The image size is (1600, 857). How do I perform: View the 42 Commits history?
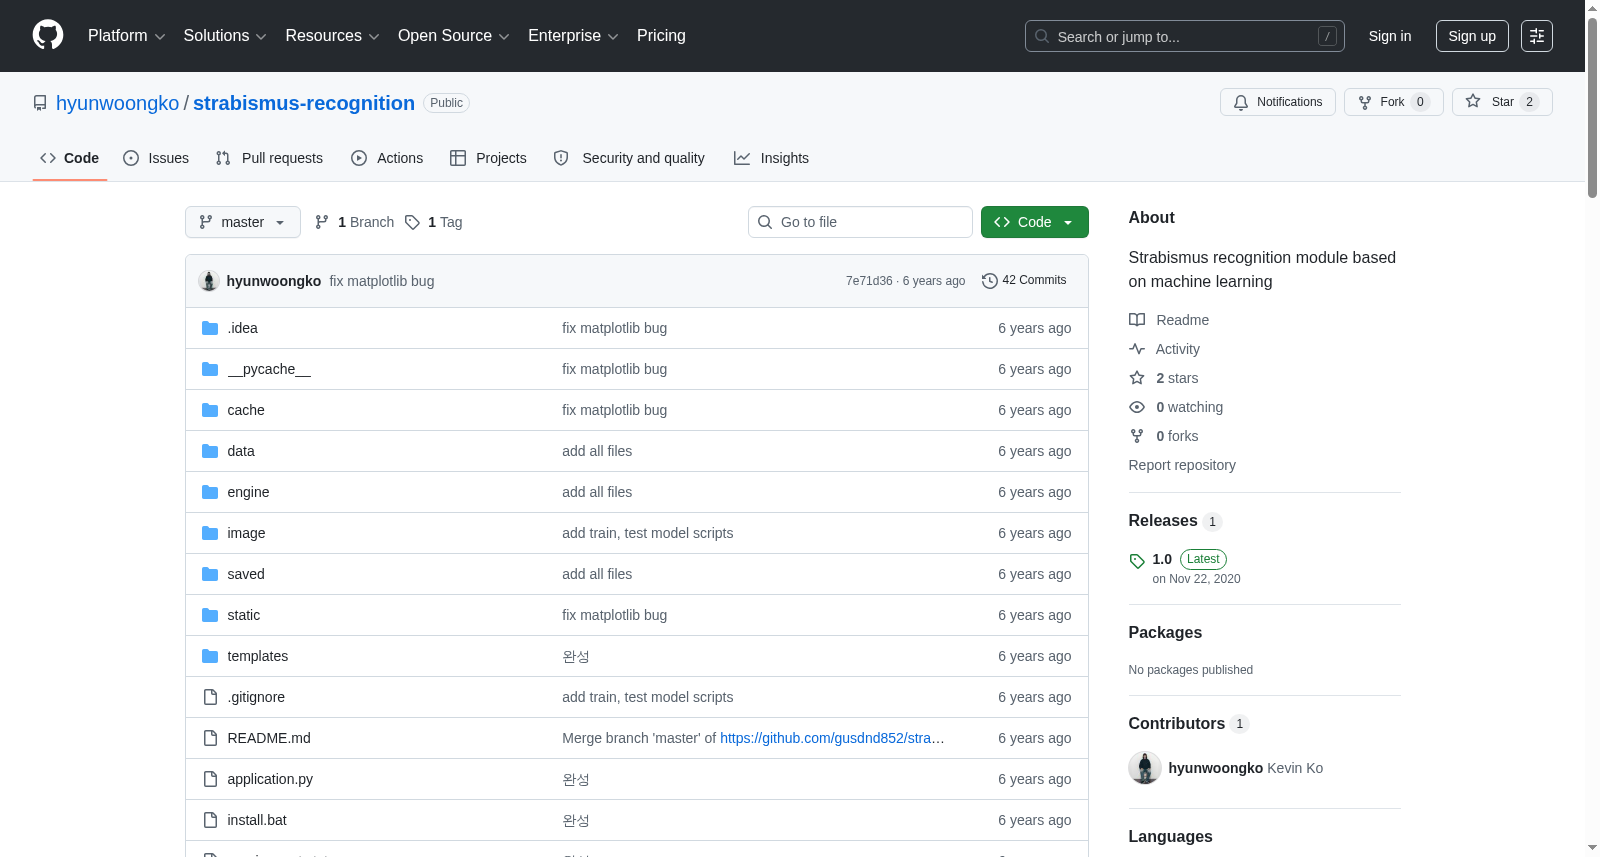coord(1024,280)
